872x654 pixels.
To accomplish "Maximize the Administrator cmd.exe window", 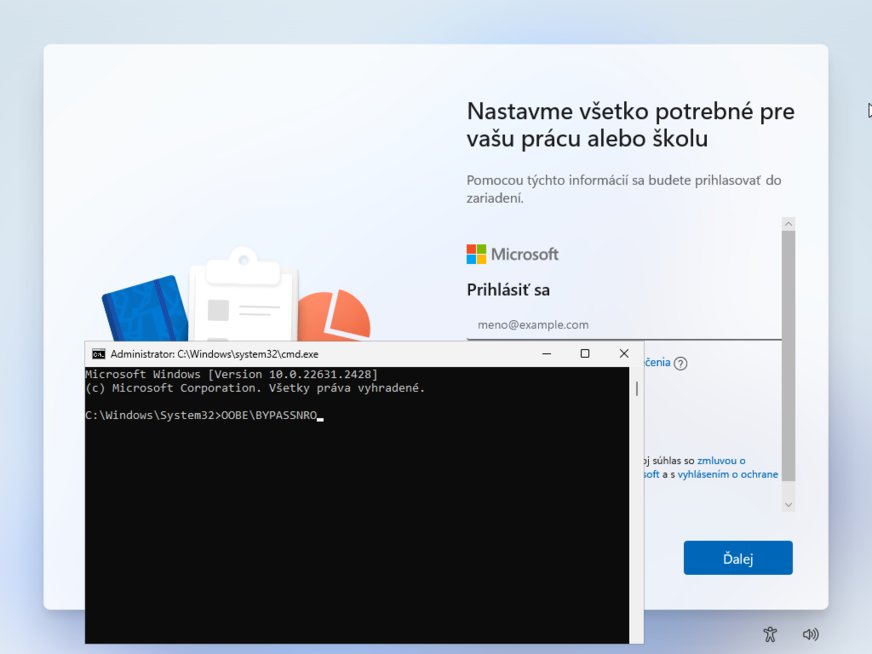I will 584,354.
